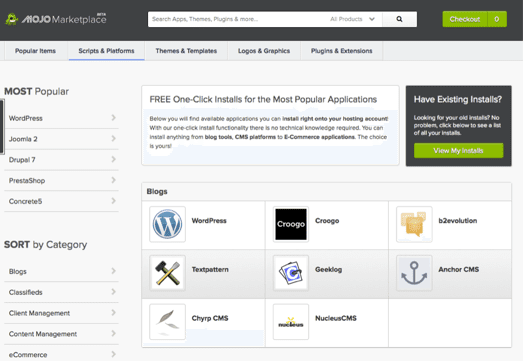The width and height of the screenshot is (523, 361).
Task: Open the b2evolution app icon
Action: click(414, 224)
